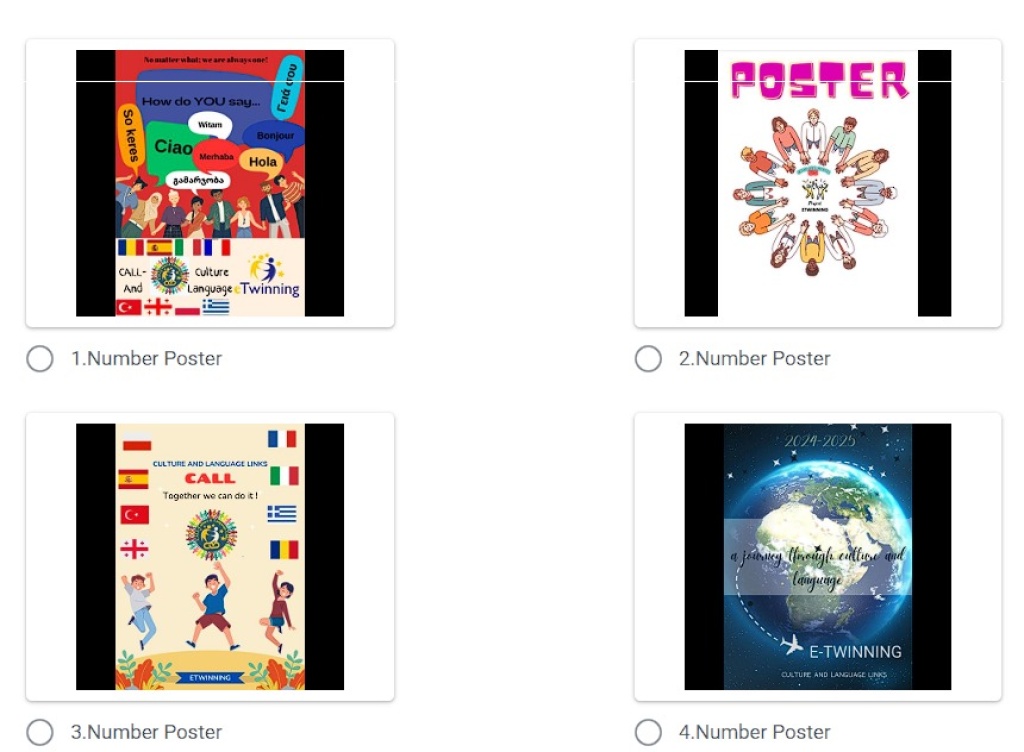Image resolution: width=1024 pixels, height=752 pixels.
Task: Click the '3.Number Poster' option label
Action: pyautogui.click(x=147, y=732)
